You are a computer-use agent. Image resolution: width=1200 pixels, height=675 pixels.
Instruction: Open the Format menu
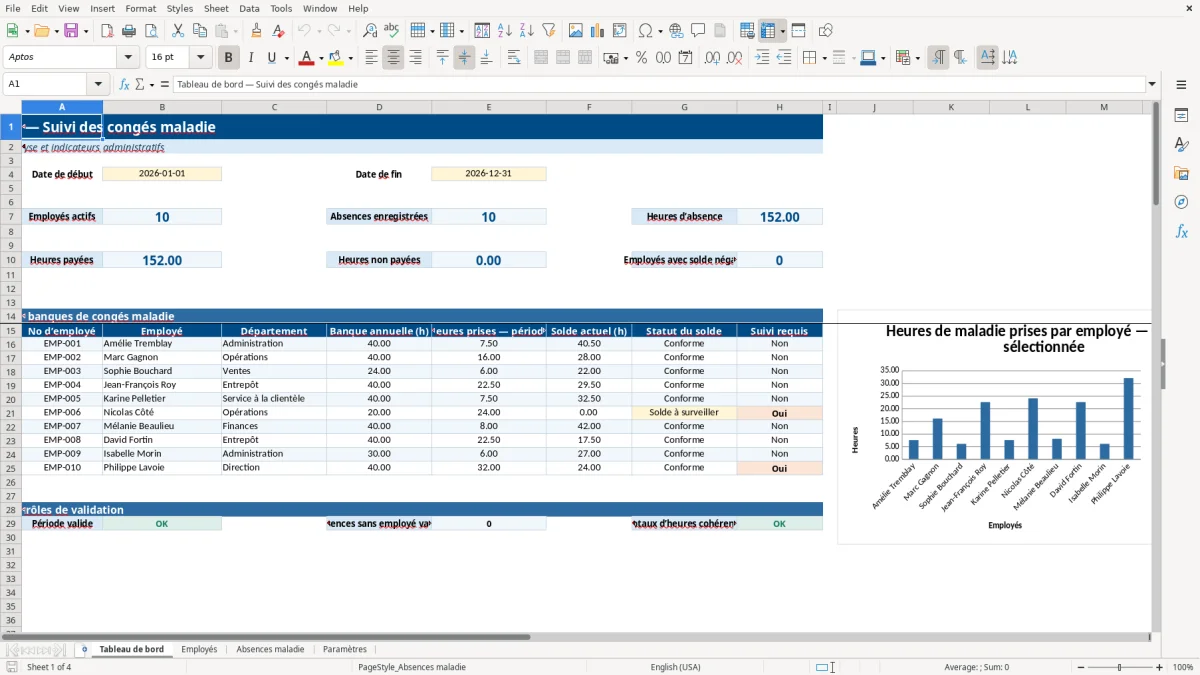coord(141,8)
